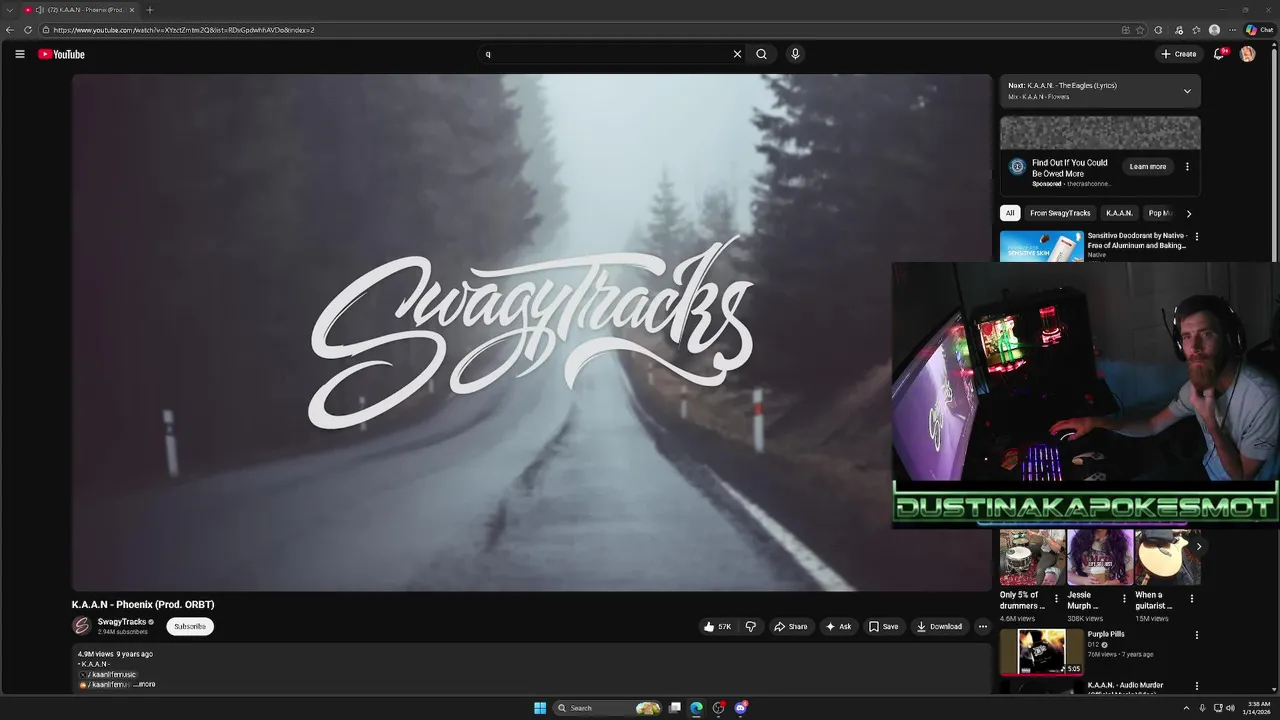Show hidden system tray icons chevron
Screen dimensions: 1280x720
click(x=1186, y=708)
